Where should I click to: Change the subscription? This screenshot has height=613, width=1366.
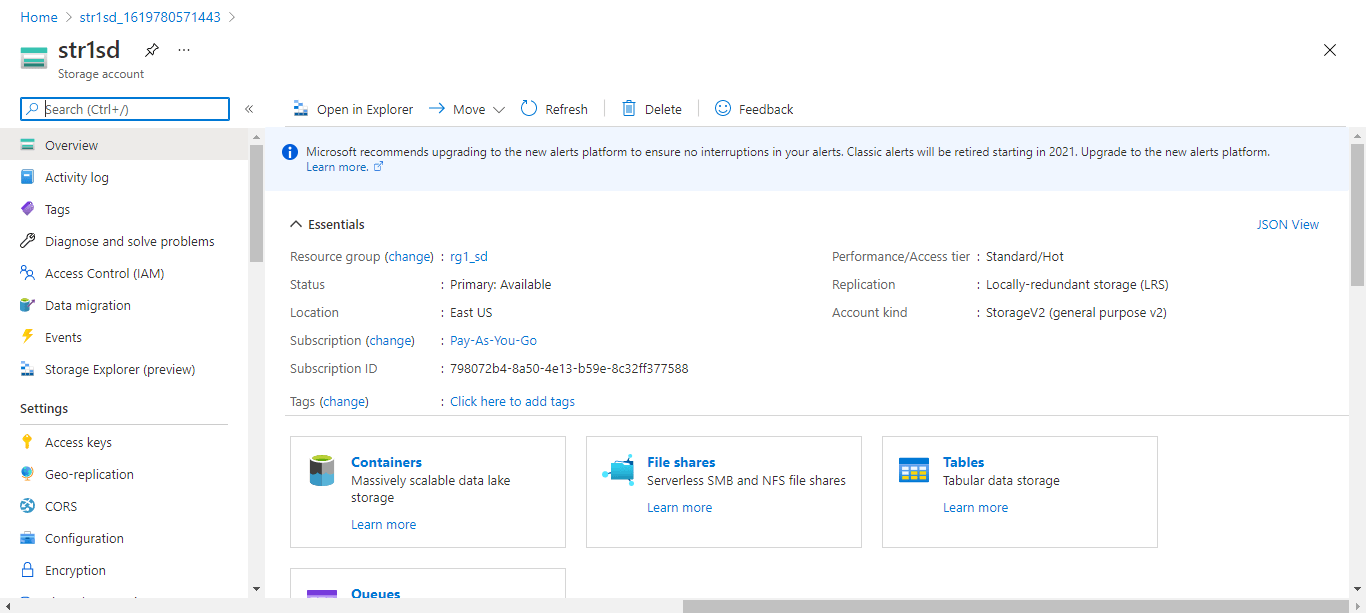coord(391,341)
